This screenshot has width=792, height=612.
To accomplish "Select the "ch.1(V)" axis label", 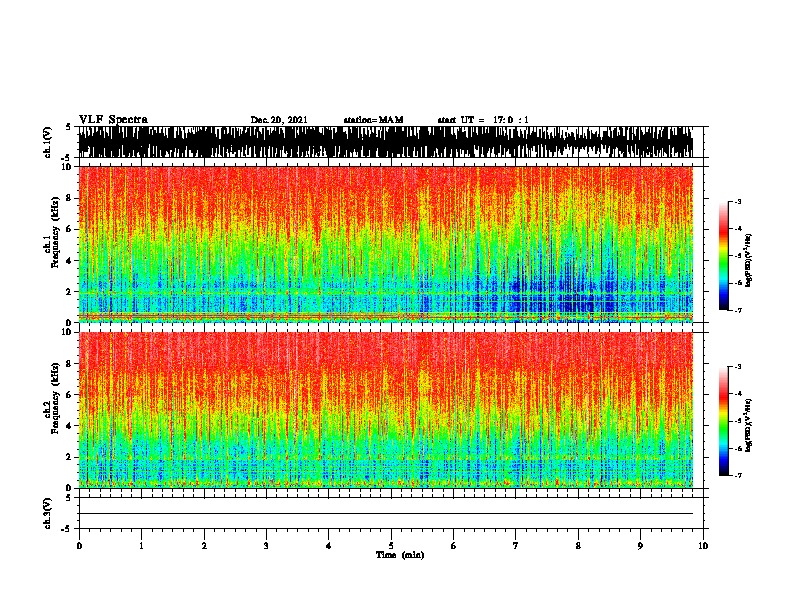I will pos(48,142).
